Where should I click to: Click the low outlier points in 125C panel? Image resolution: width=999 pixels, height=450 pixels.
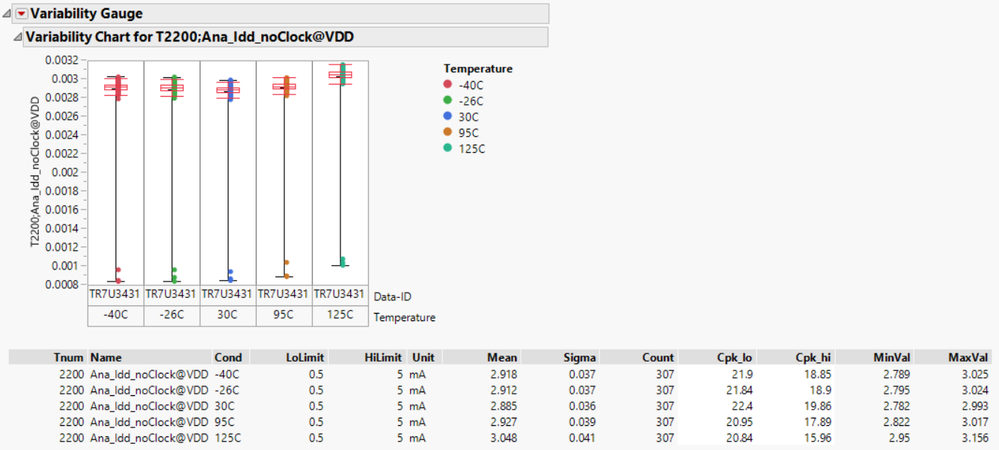(x=342, y=262)
